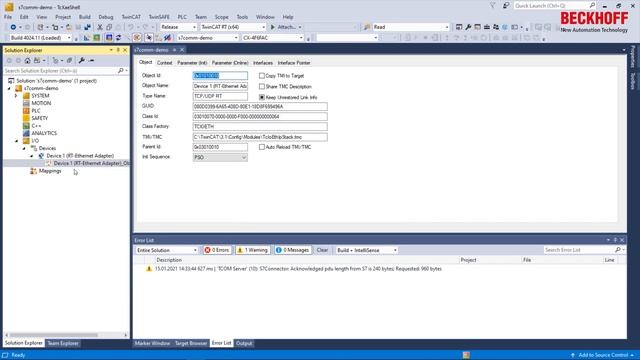
Task: Open the Target Browser tab
Action: pyautogui.click(x=191, y=343)
